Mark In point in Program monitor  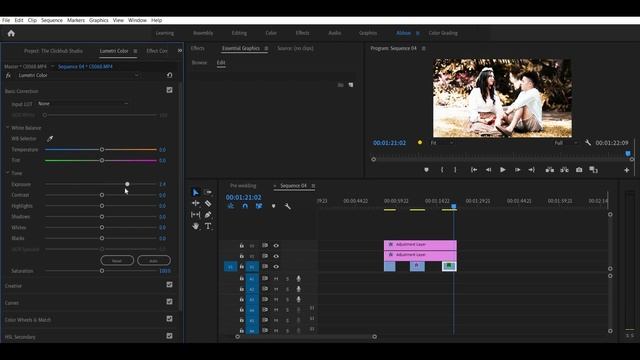click(442, 170)
